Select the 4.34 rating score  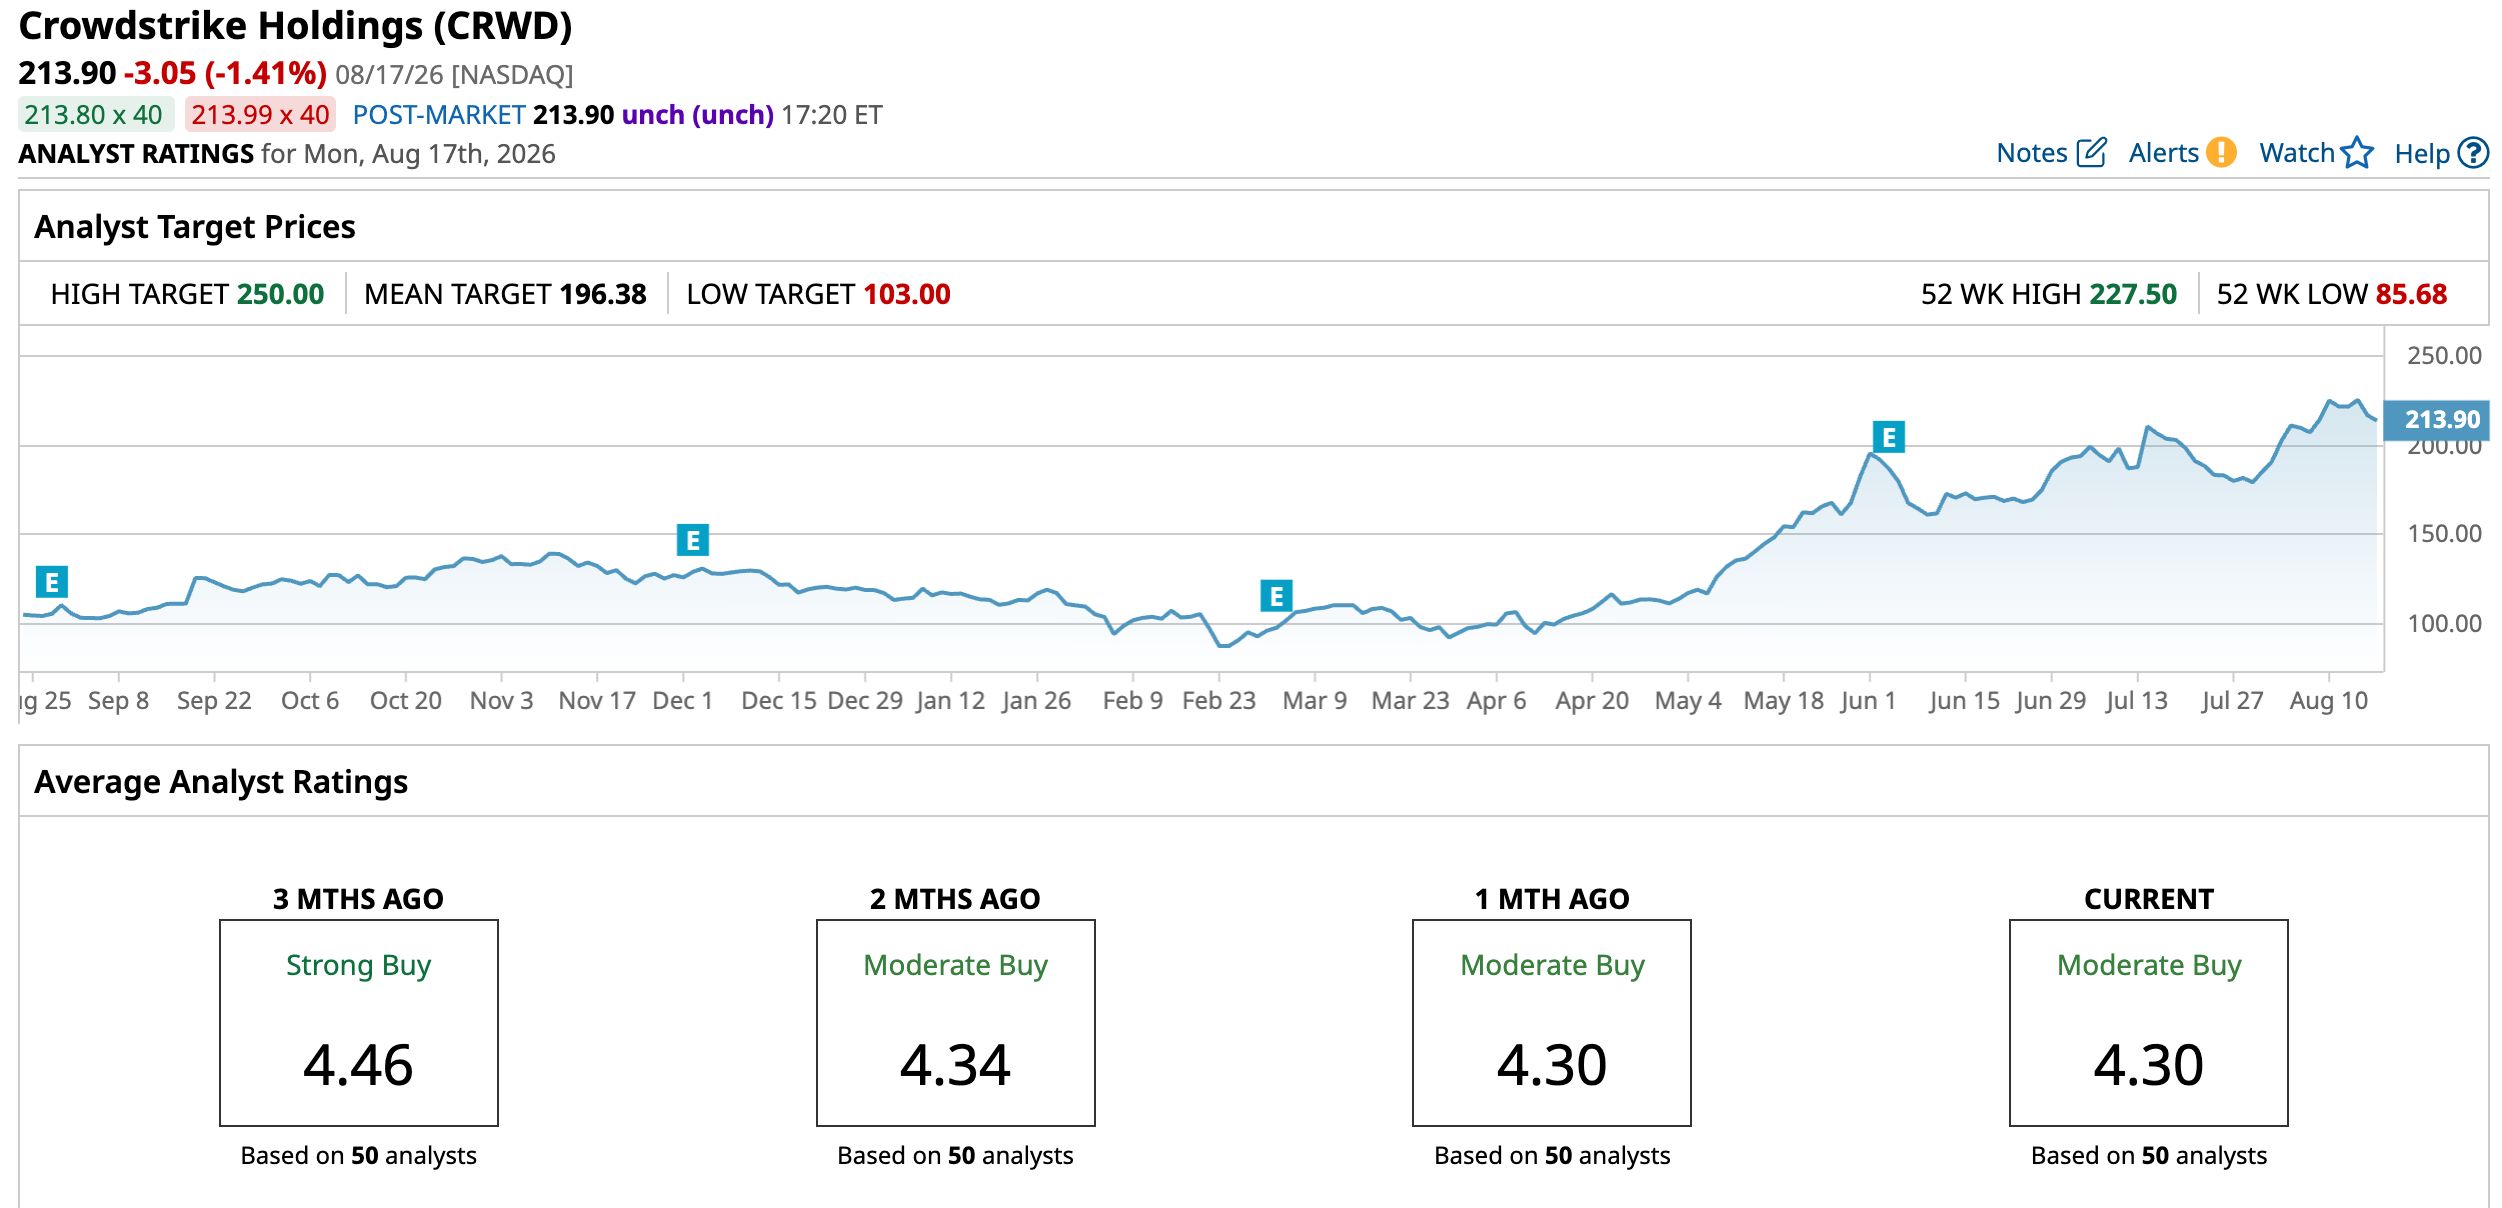(955, 1065)
